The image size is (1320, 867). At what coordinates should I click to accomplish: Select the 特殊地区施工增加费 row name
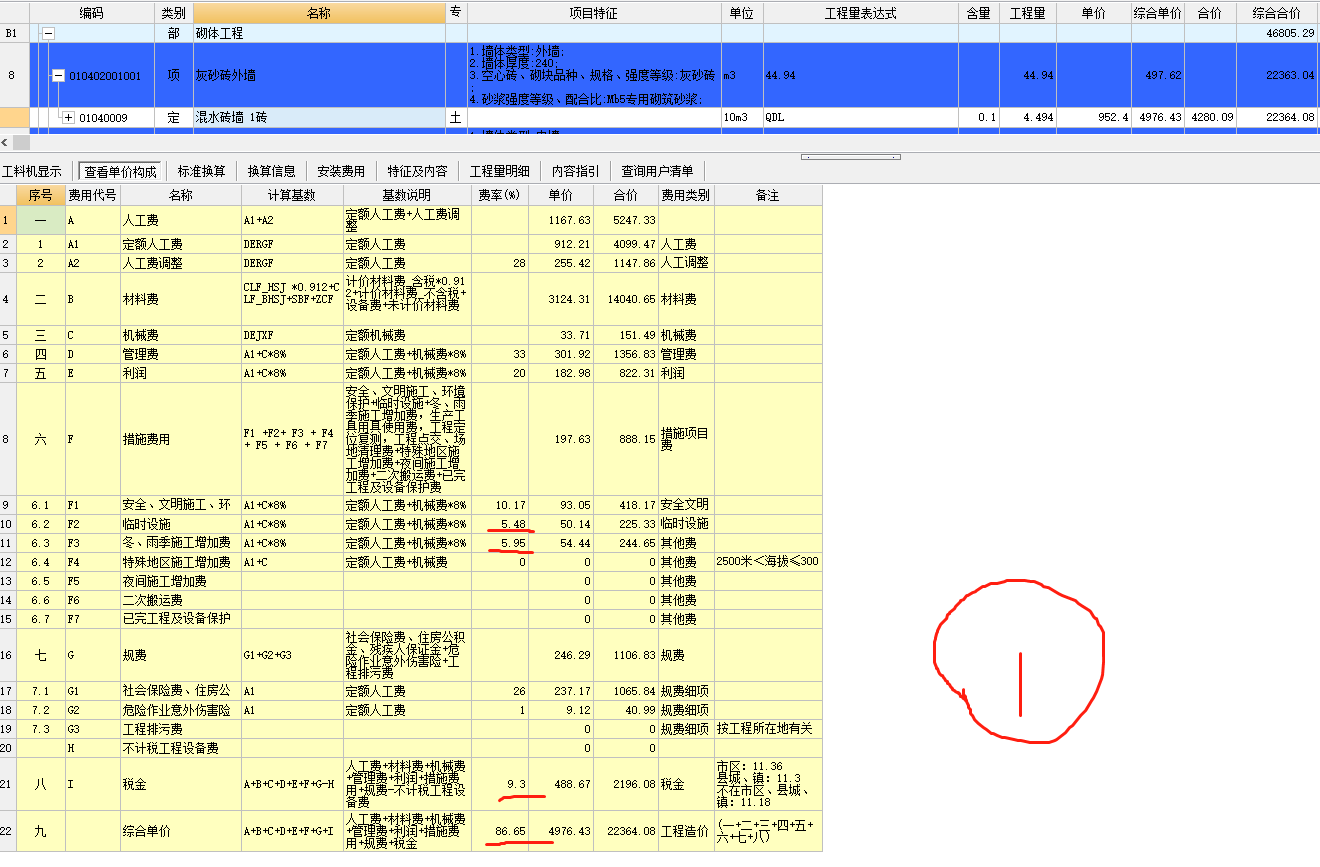tap(181, 562)
